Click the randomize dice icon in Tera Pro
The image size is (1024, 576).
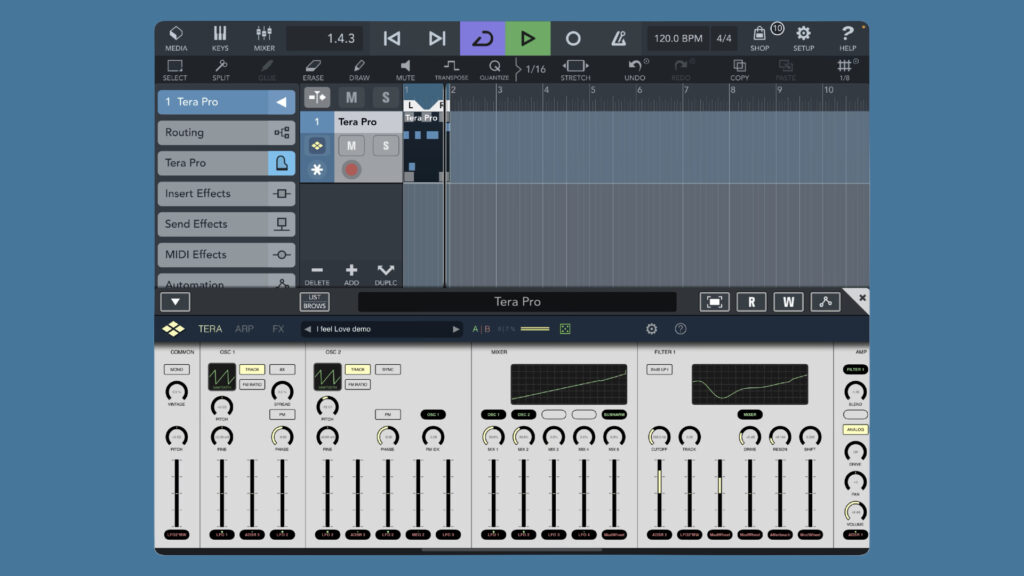pos(565,329)
